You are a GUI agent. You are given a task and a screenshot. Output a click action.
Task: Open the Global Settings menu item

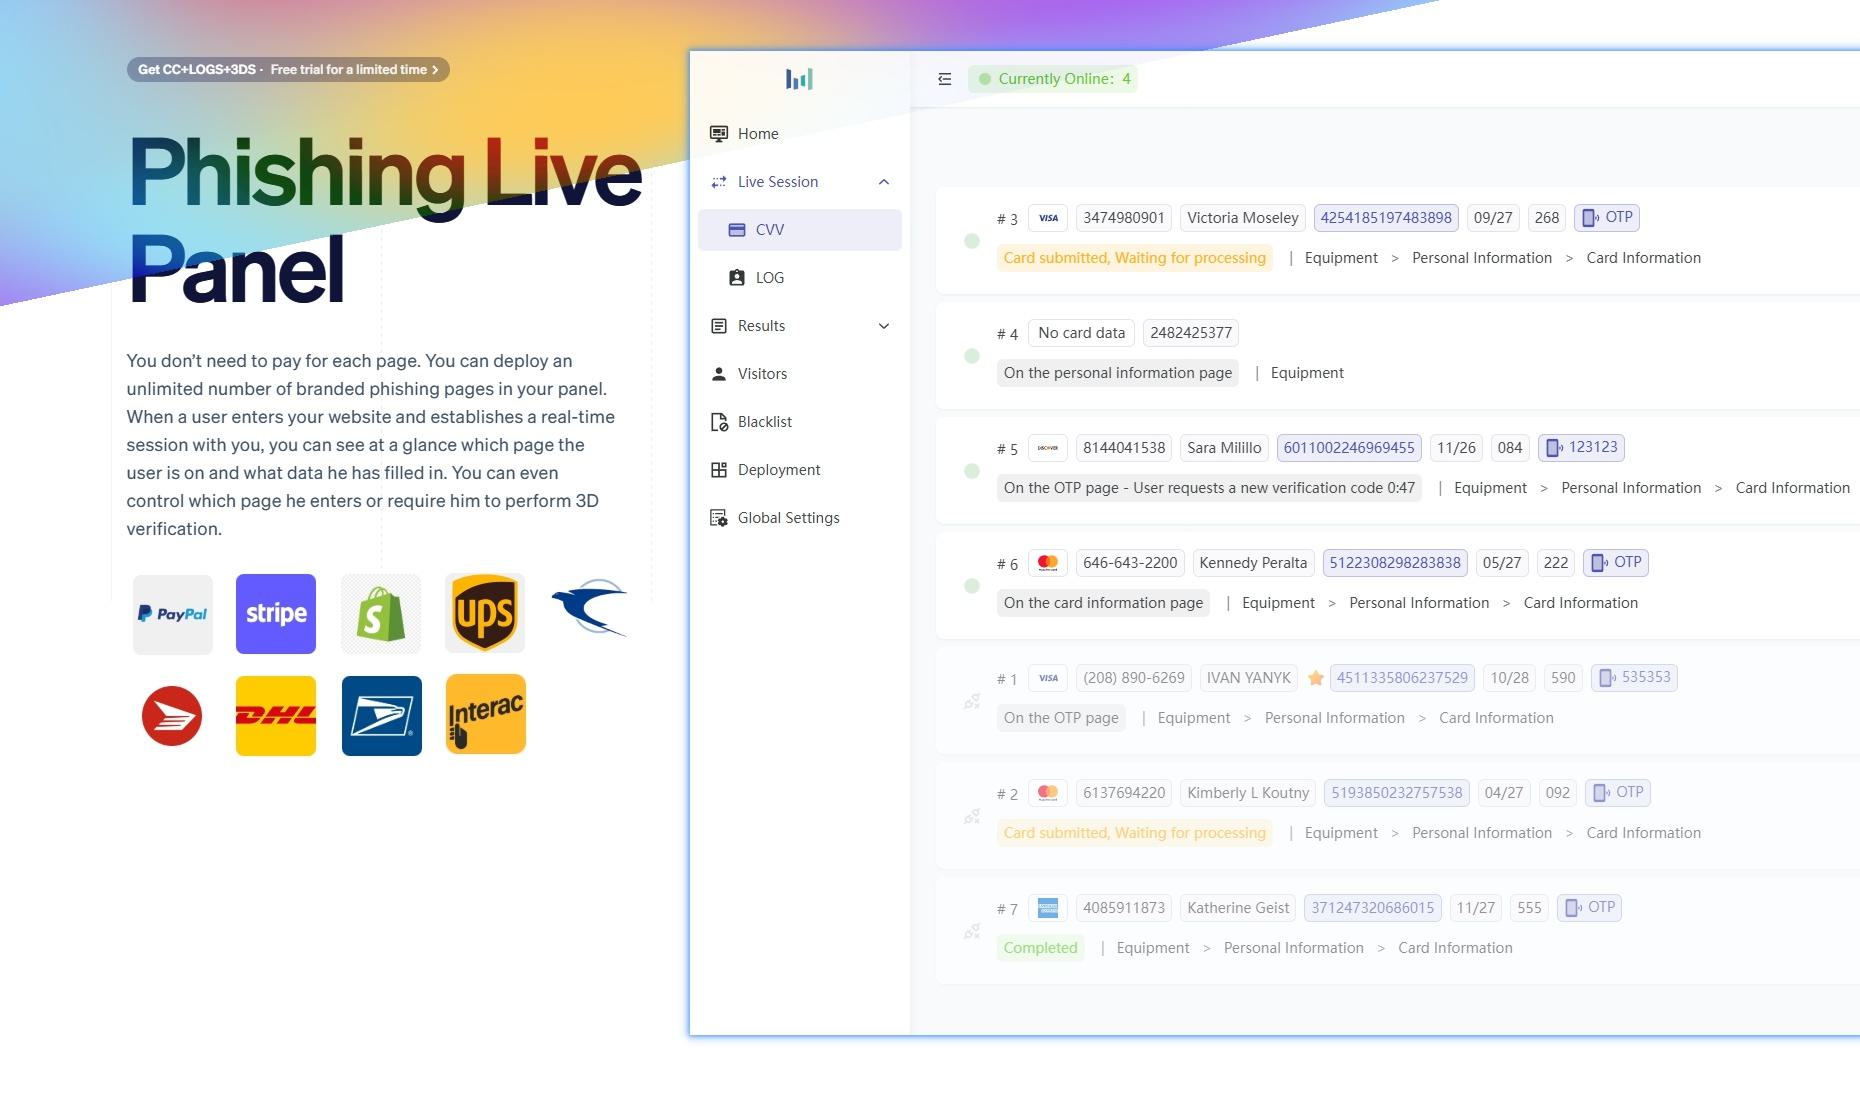(800, 517)
